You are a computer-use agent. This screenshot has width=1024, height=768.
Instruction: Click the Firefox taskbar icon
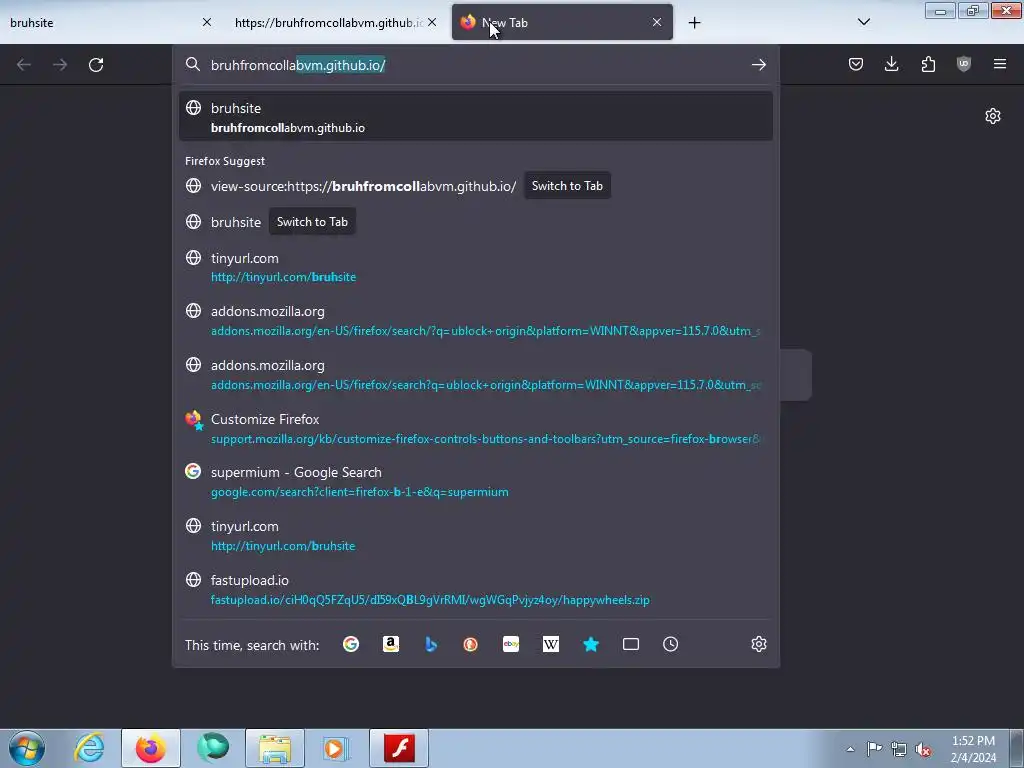(151, 748)
